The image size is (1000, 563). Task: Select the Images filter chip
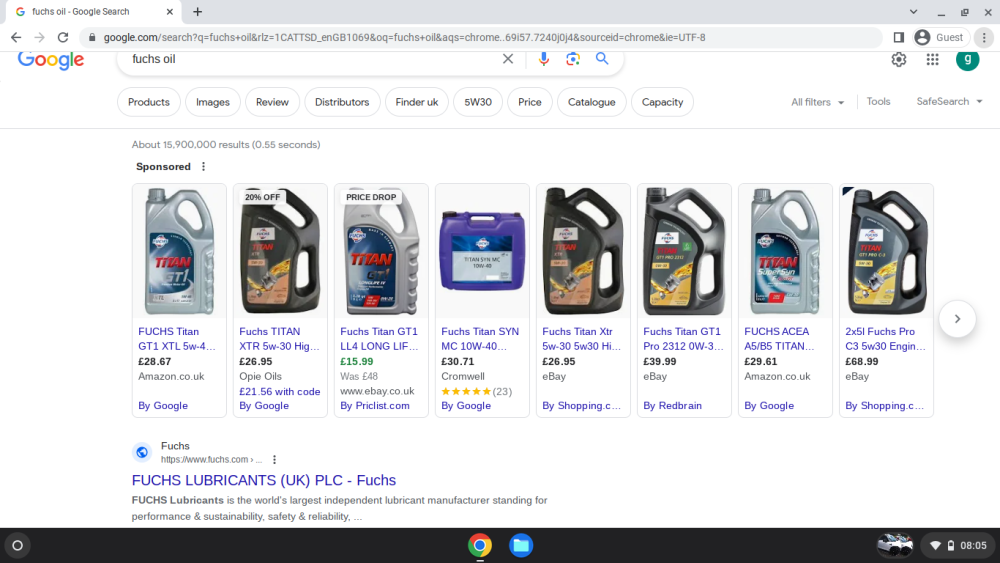click(x=212, y=102)
